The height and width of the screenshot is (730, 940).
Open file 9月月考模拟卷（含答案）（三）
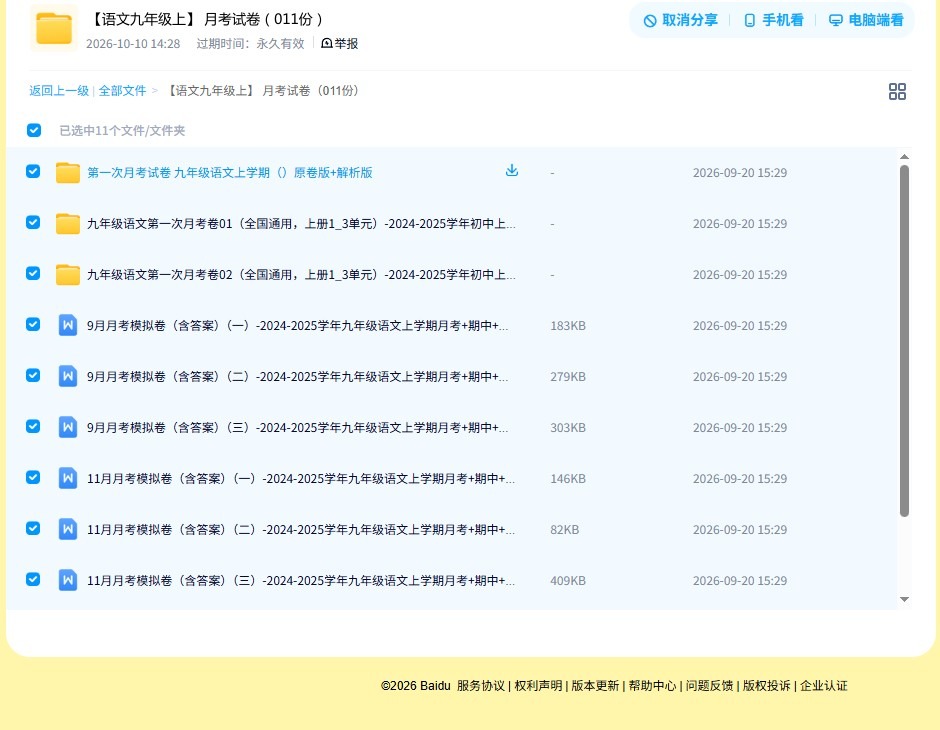297,427
